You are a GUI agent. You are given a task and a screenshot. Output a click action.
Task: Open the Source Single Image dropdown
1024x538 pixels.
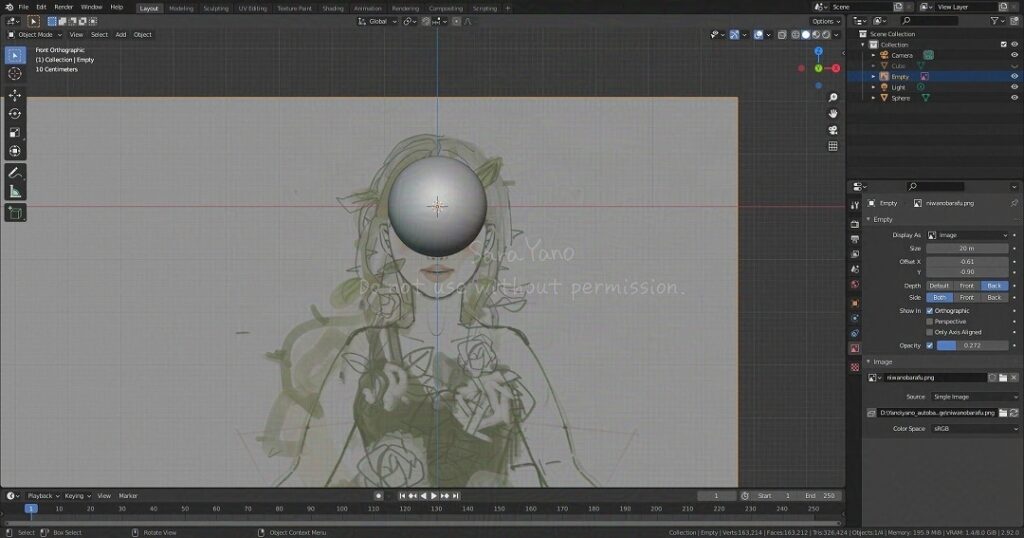tap(973, 397)
